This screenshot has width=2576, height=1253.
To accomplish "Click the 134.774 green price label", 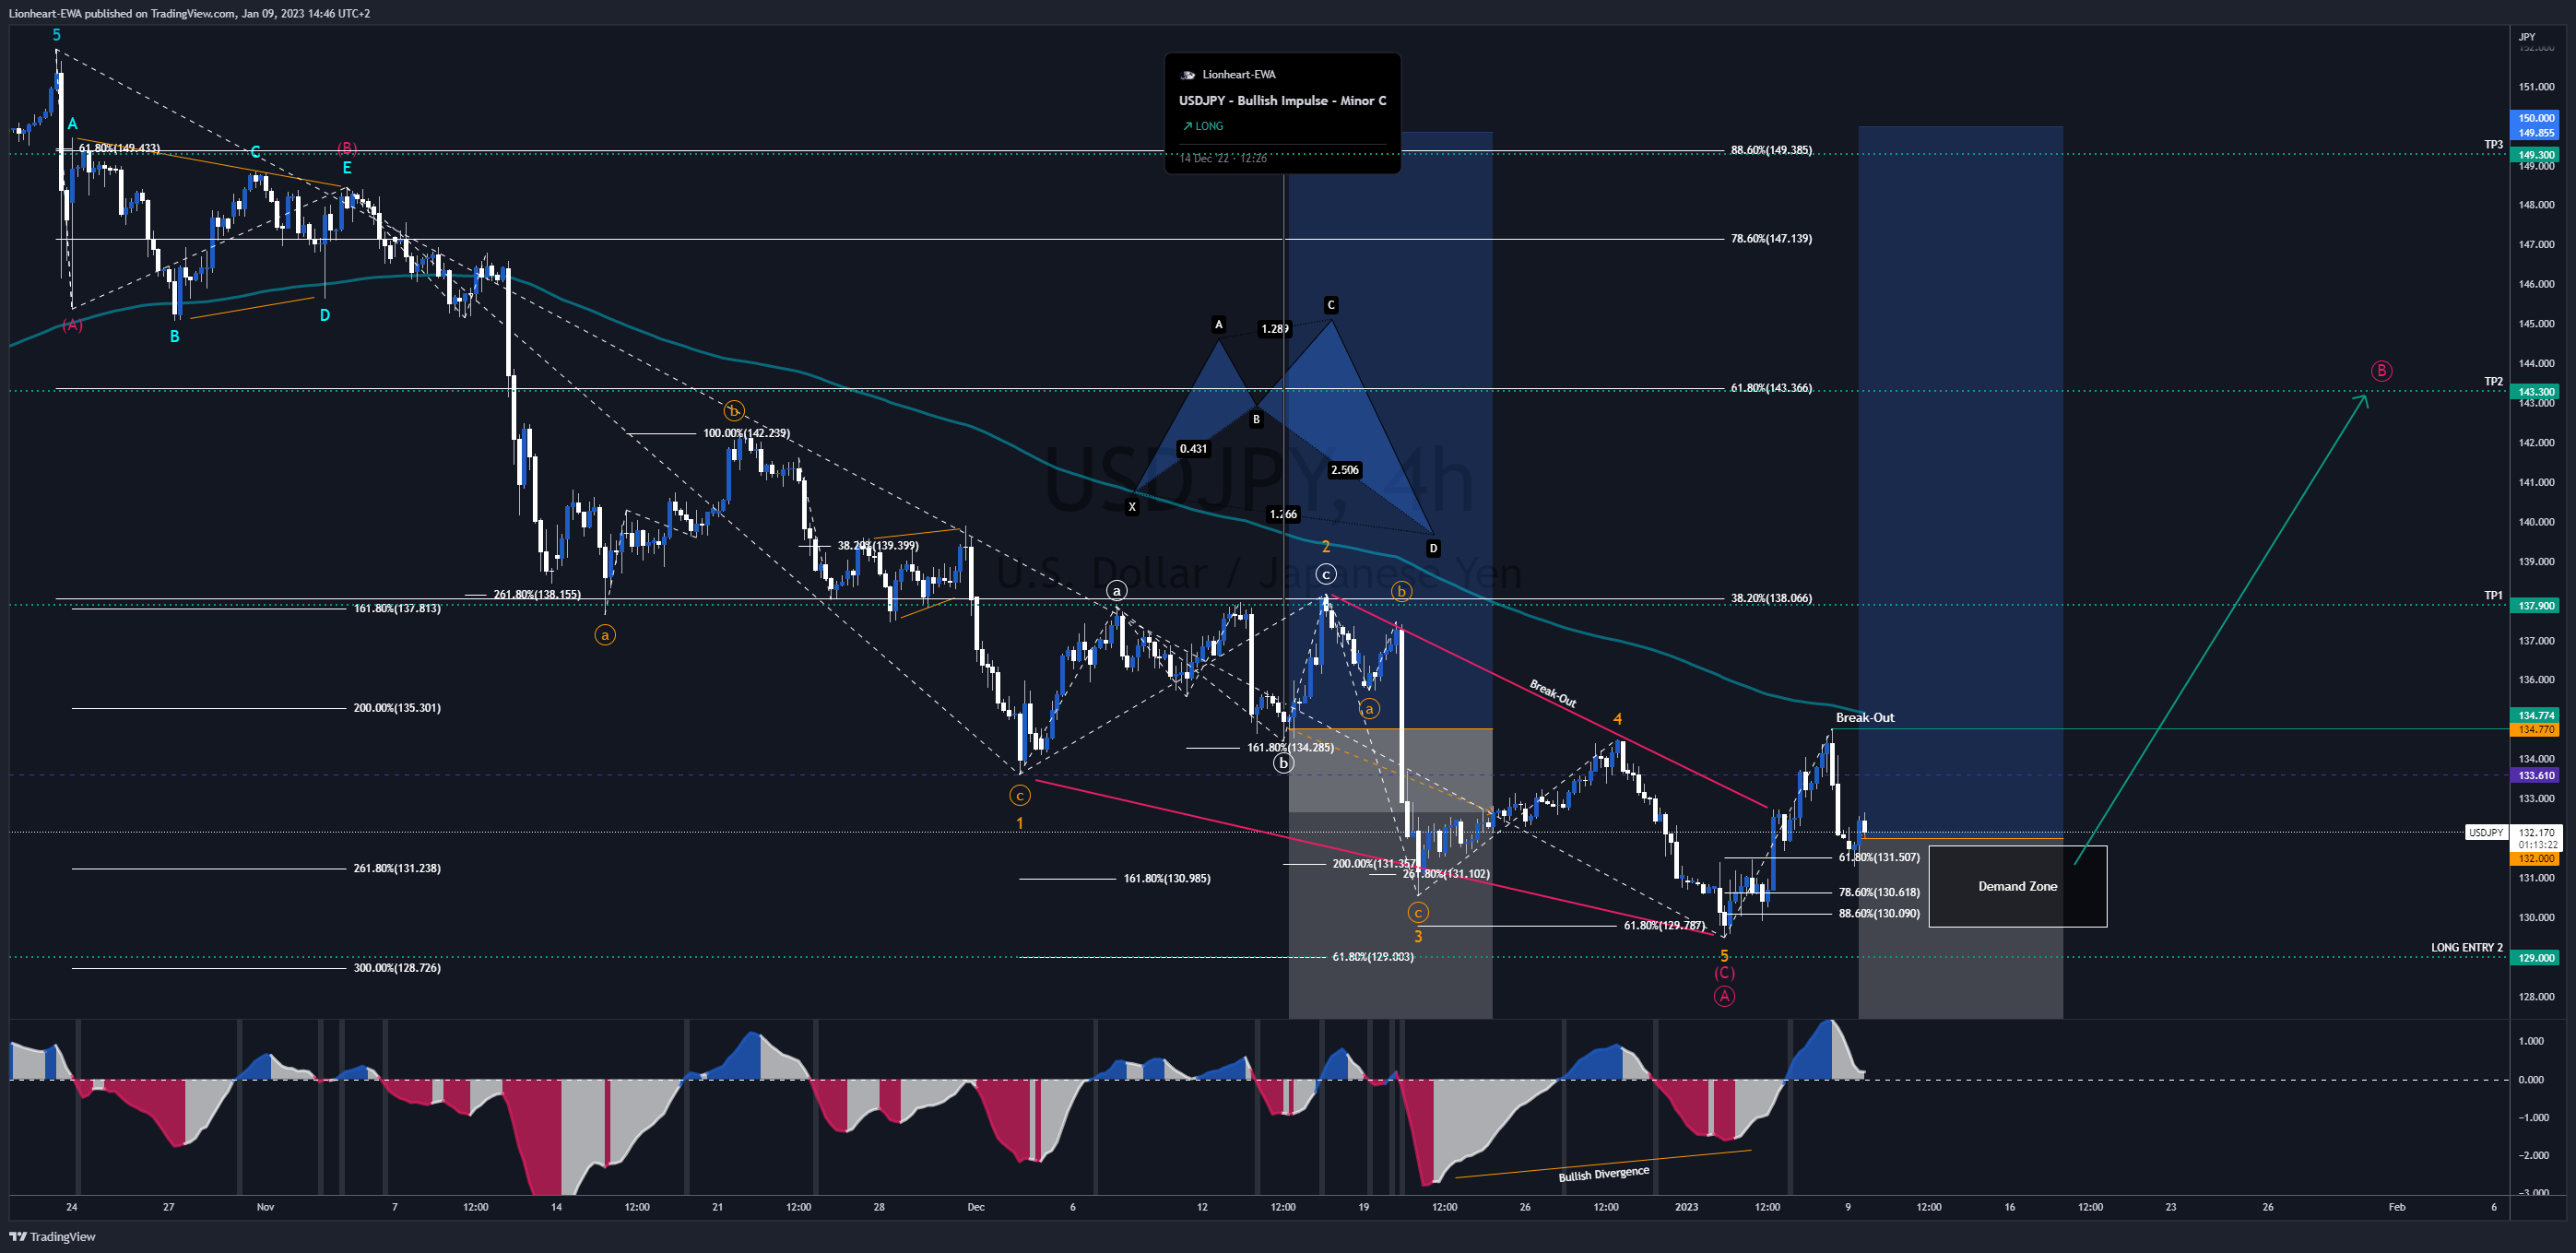I will pyautogui.click(x=2536, y=715).
